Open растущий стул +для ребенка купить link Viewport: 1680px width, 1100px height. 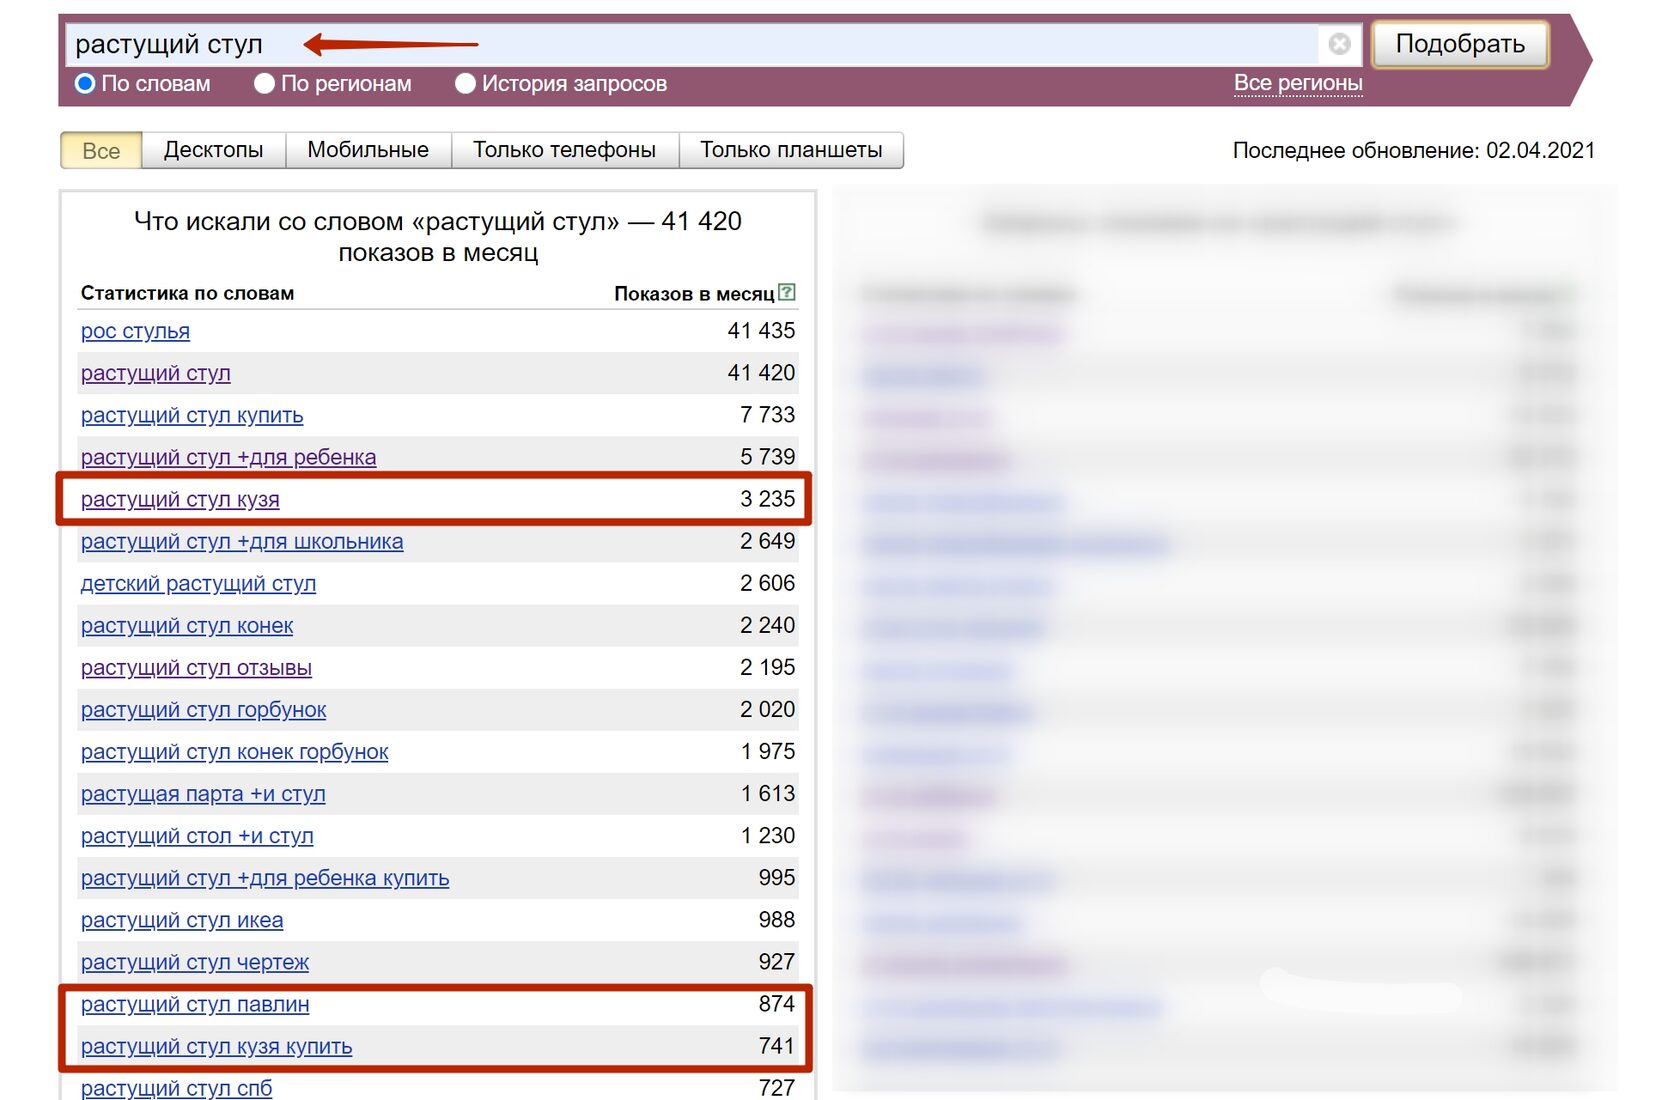click(x=265, y=877)
